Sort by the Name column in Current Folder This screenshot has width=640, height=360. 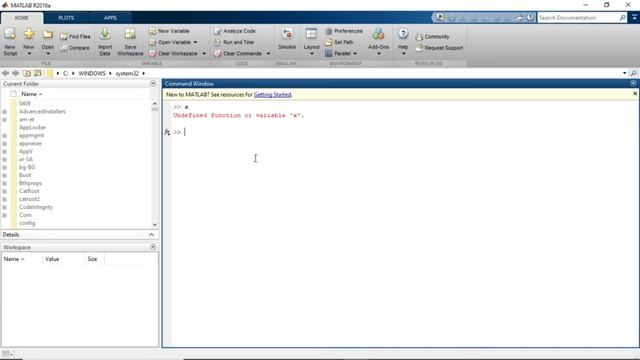tap(31, 94)
